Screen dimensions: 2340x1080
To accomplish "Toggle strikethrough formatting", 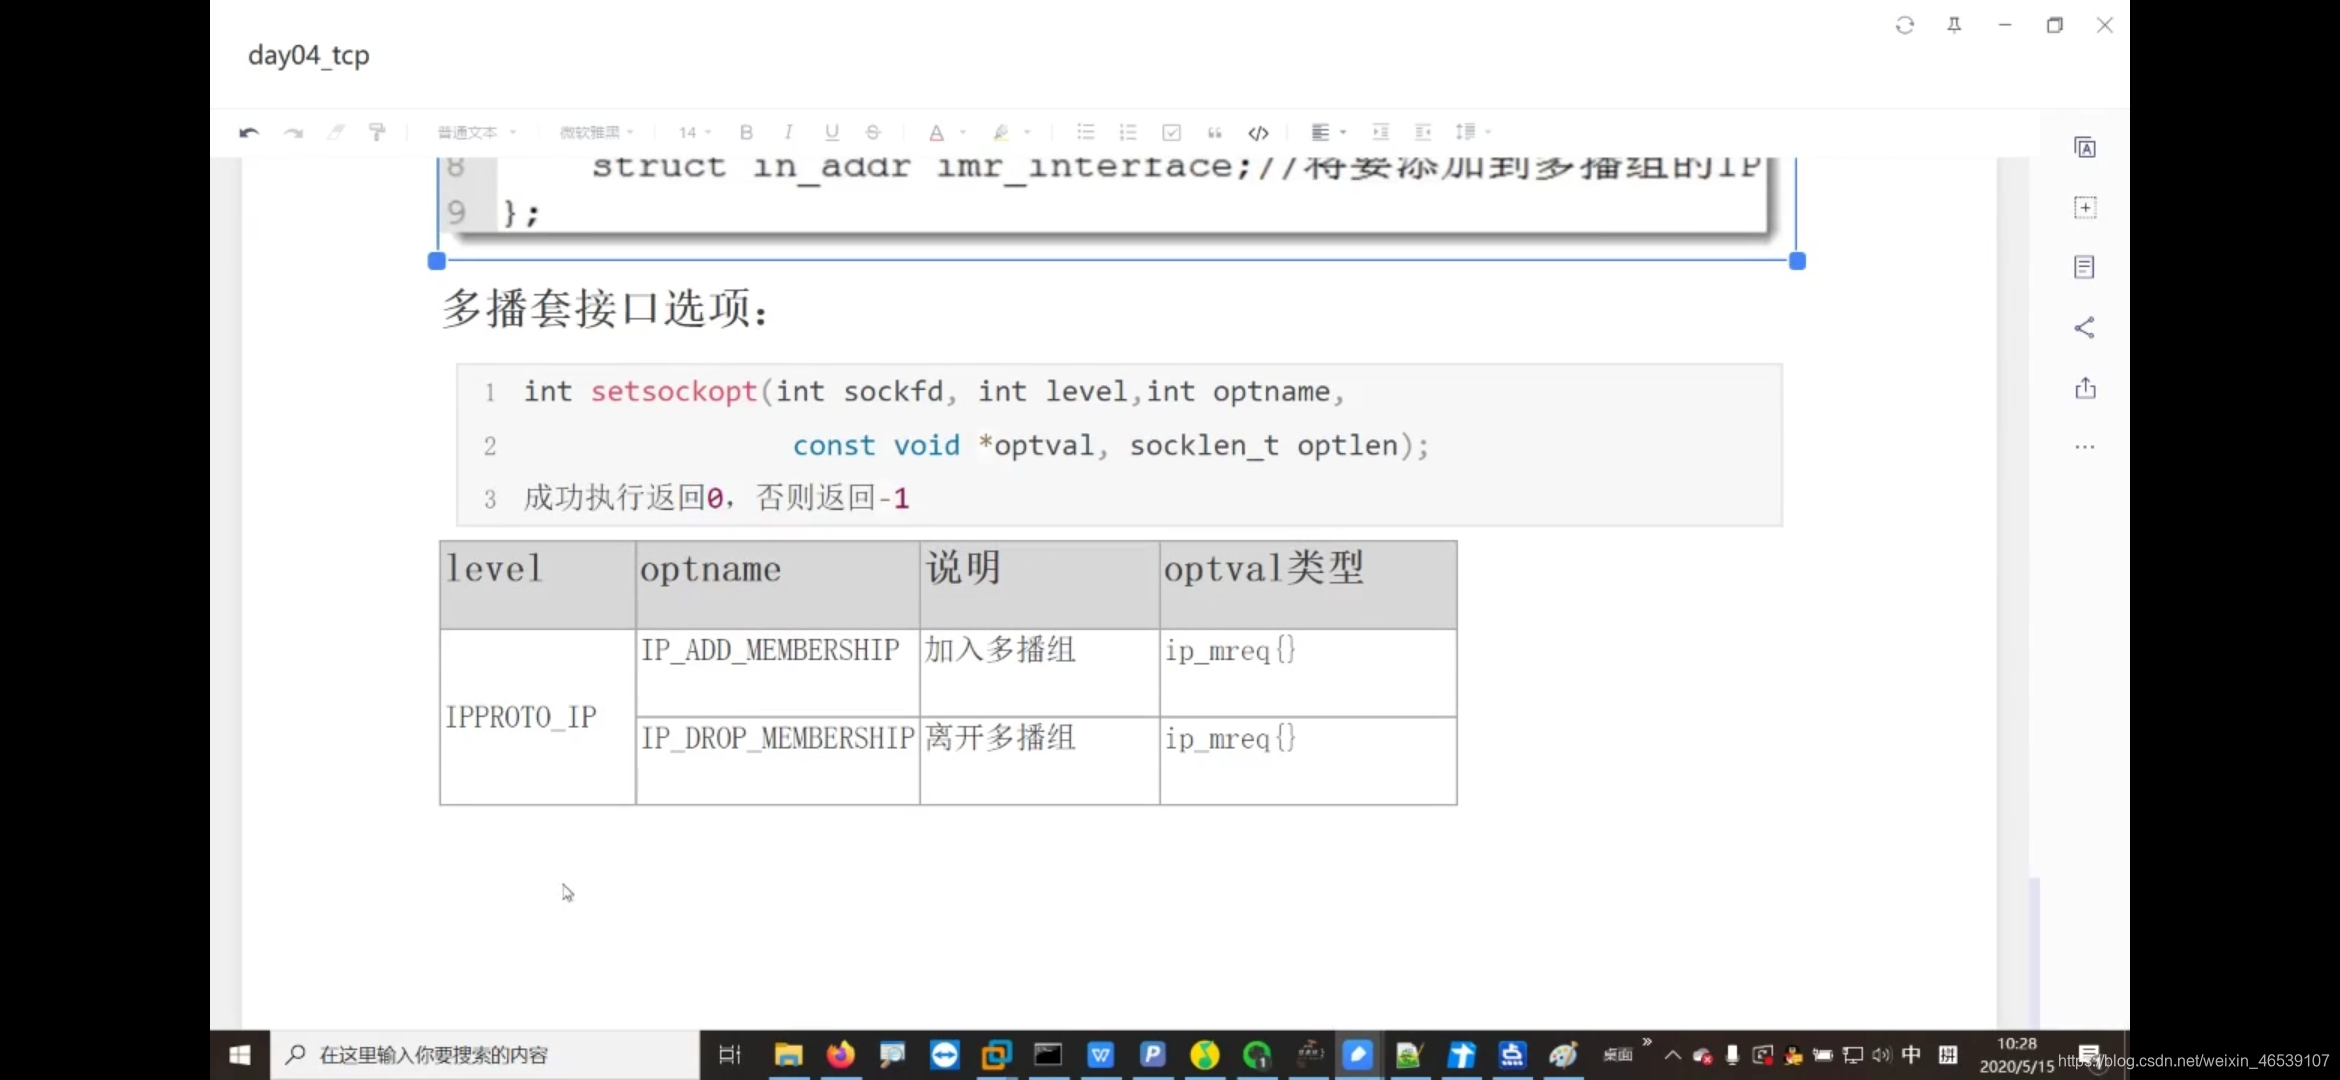I will [873, 132].
